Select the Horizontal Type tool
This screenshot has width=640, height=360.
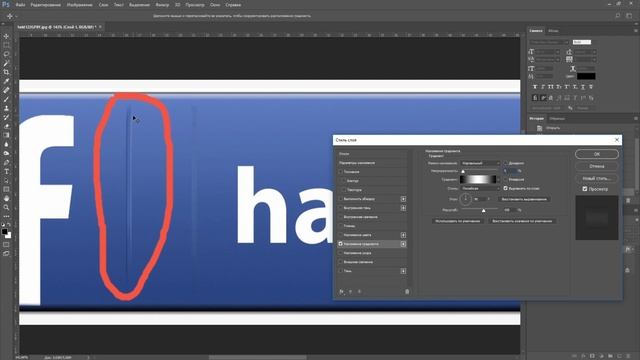[6, 171]
